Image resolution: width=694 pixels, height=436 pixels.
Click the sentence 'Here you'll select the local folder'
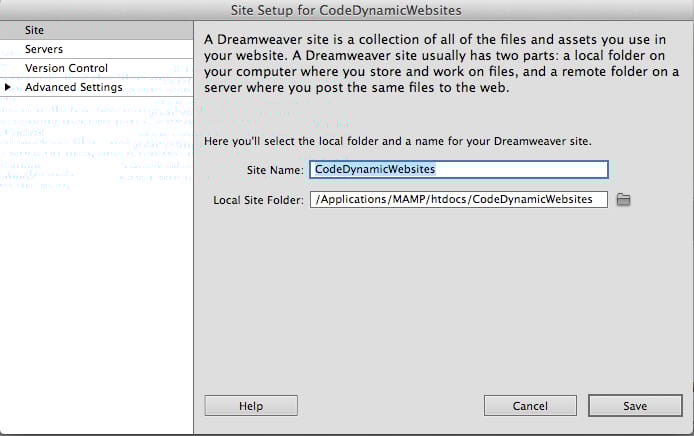point(397,141)
